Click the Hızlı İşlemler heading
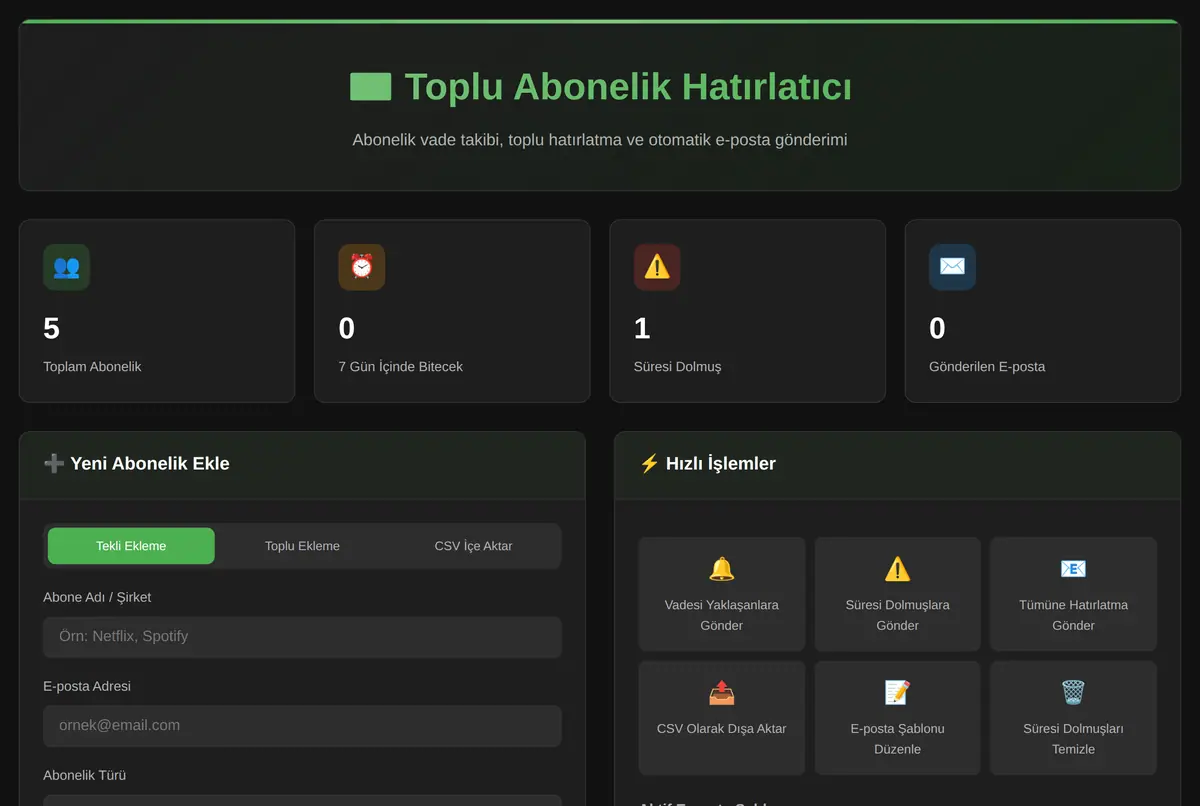 [721, 463]
